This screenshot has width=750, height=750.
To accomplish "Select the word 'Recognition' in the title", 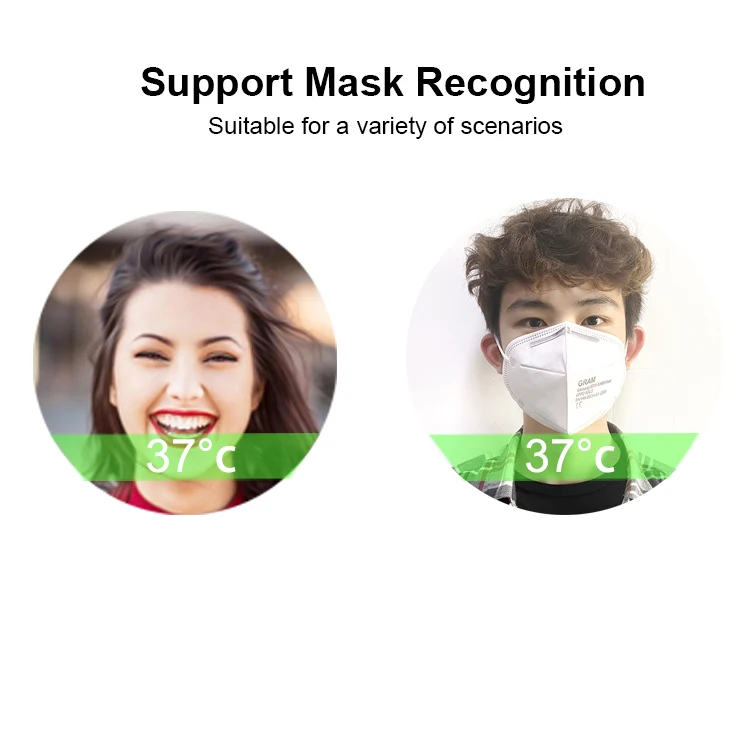I will point(531,83).
